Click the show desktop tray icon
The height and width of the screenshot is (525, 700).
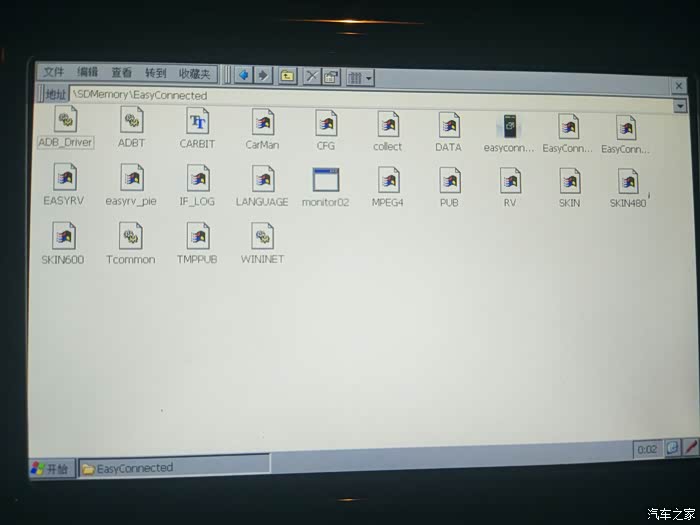[x=672, y=448]
